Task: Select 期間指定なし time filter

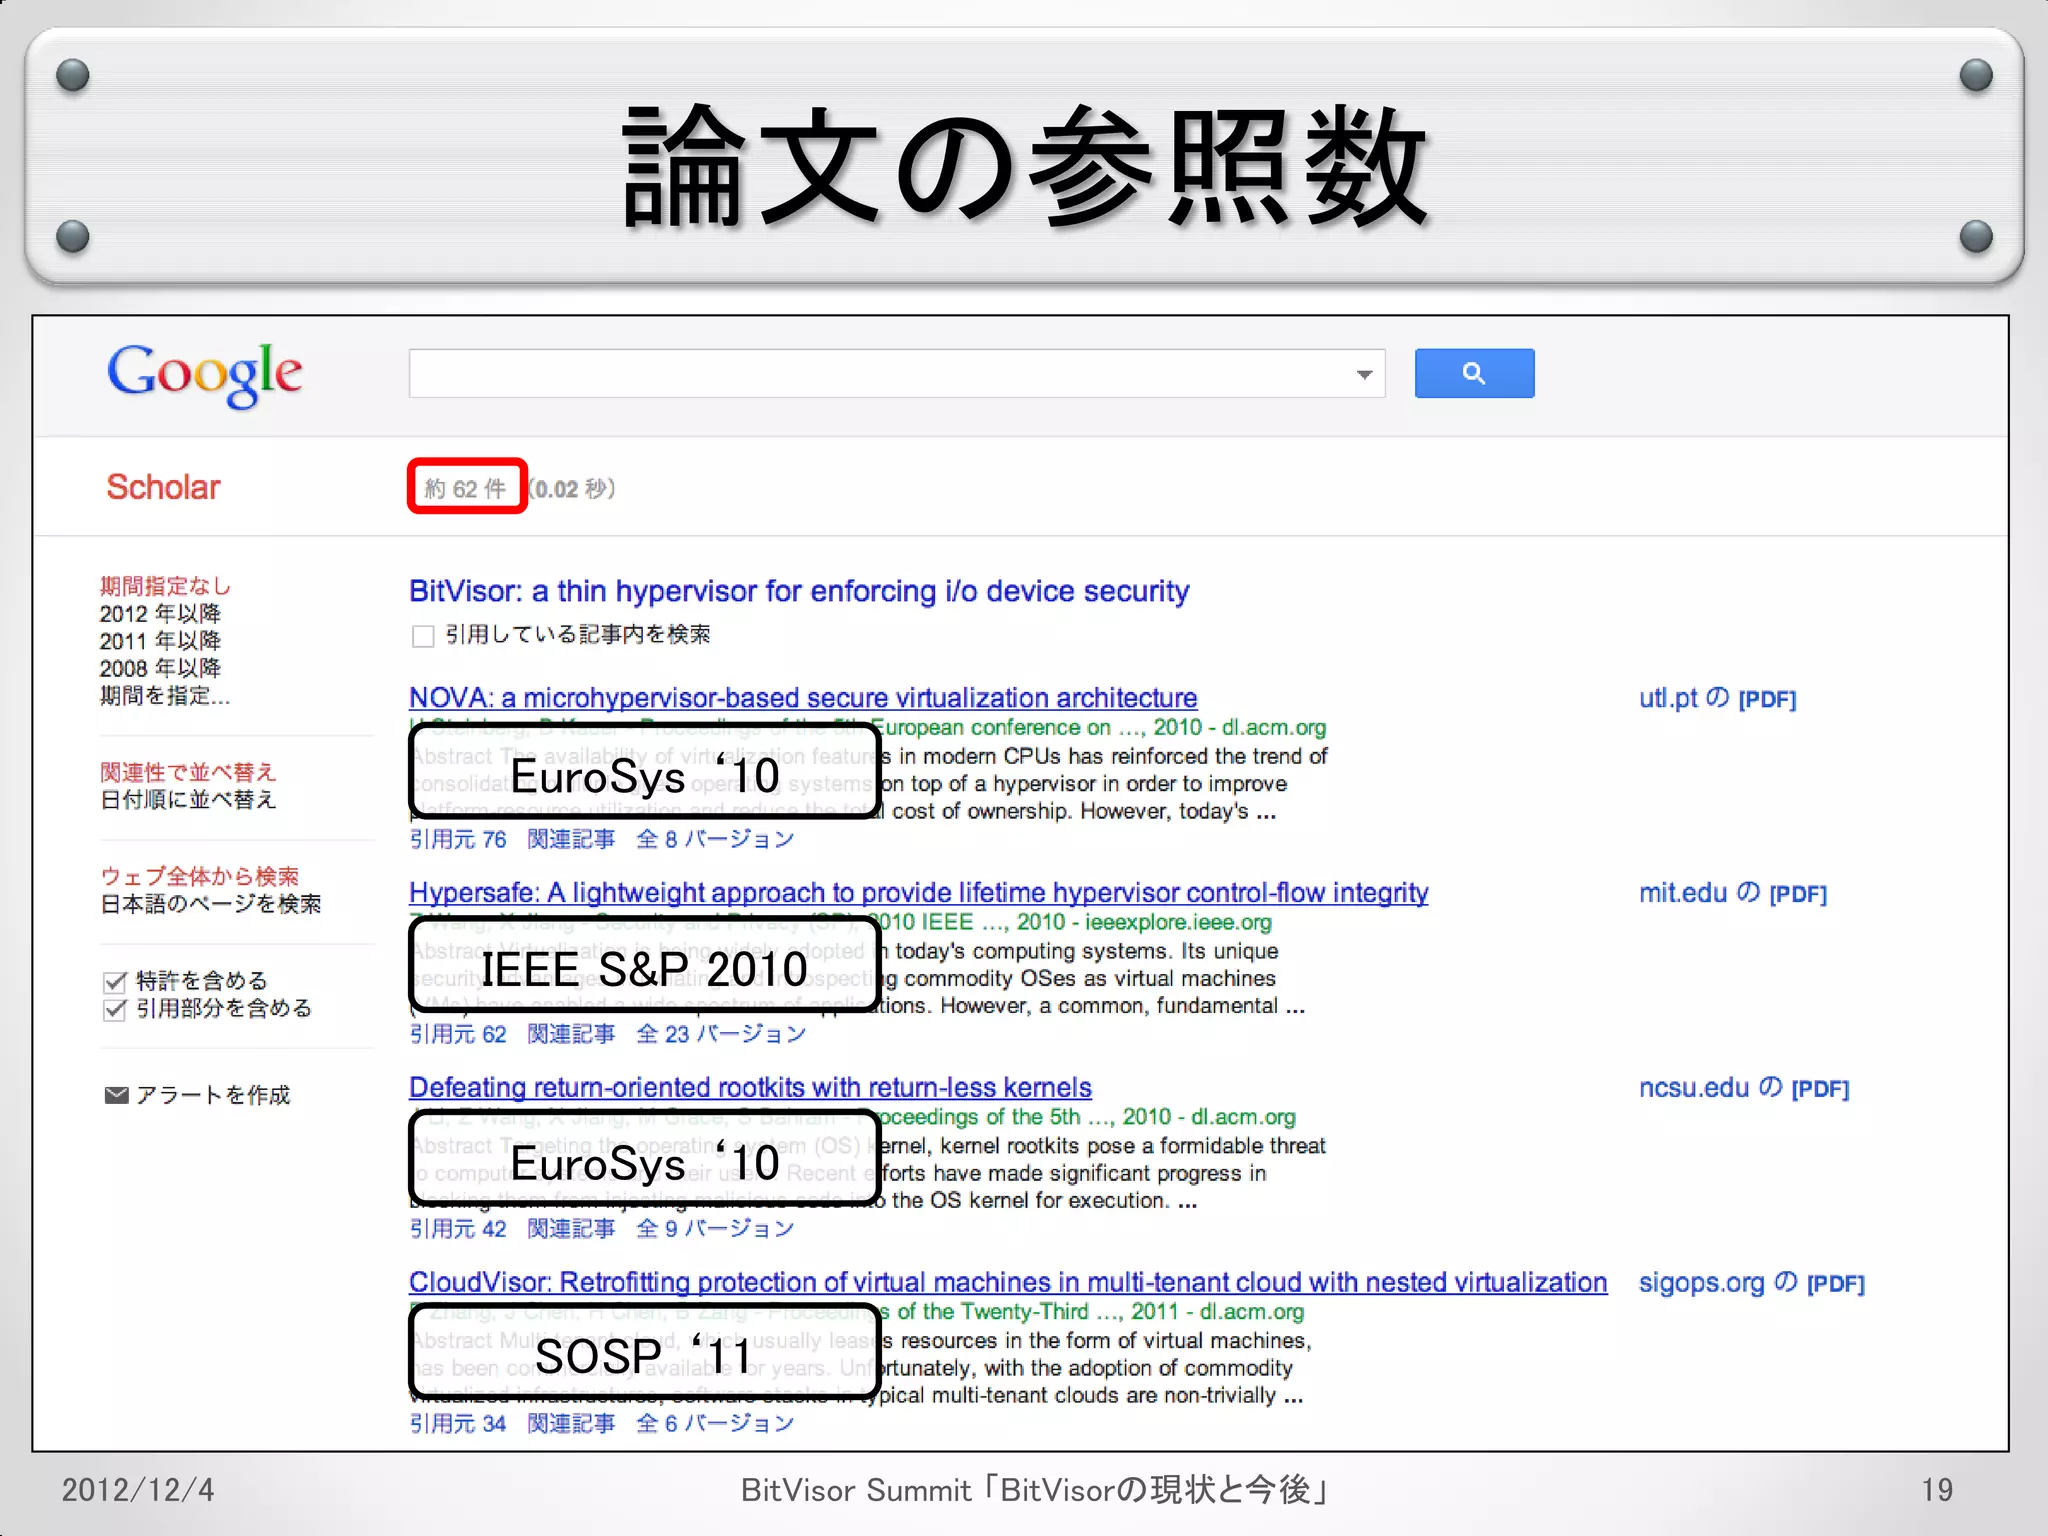Action: tap(165, 586)
